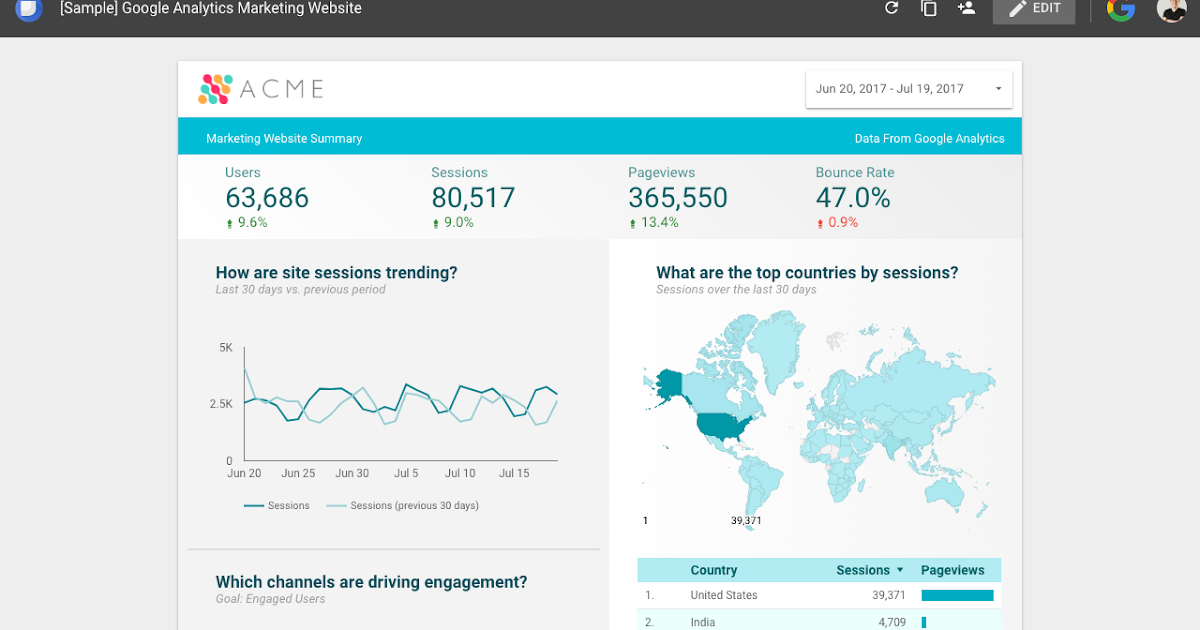Open the Jun 20 - Jul 19 date range dropdown
Screen dimensions: 1200x630
(x=908, y=88)
